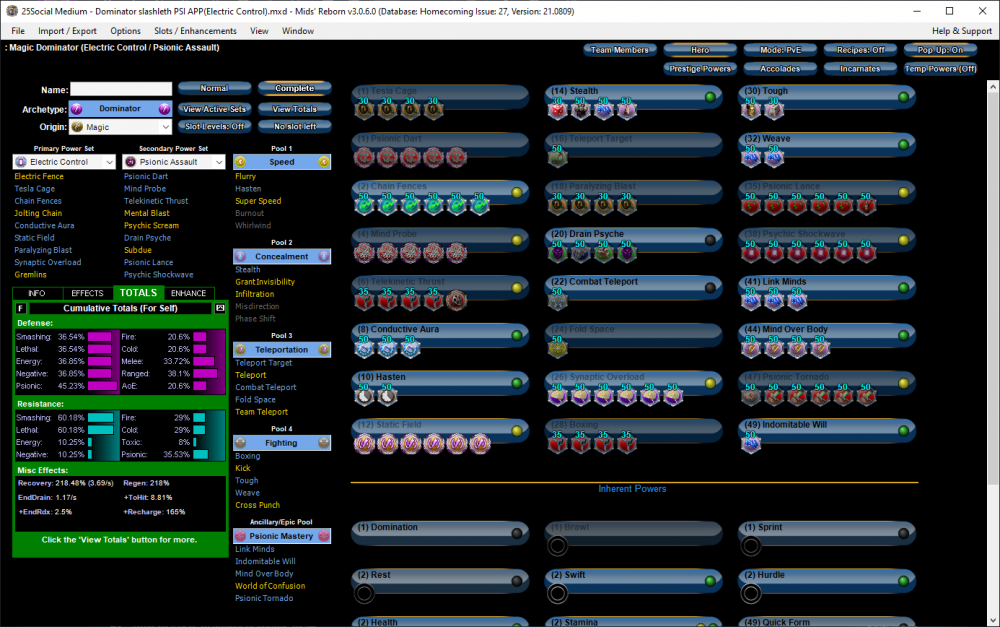This screenshot has width=1000, height=627.
Task: Click the Psionic defense magenta bar
Action: click(x=100, y=385)
